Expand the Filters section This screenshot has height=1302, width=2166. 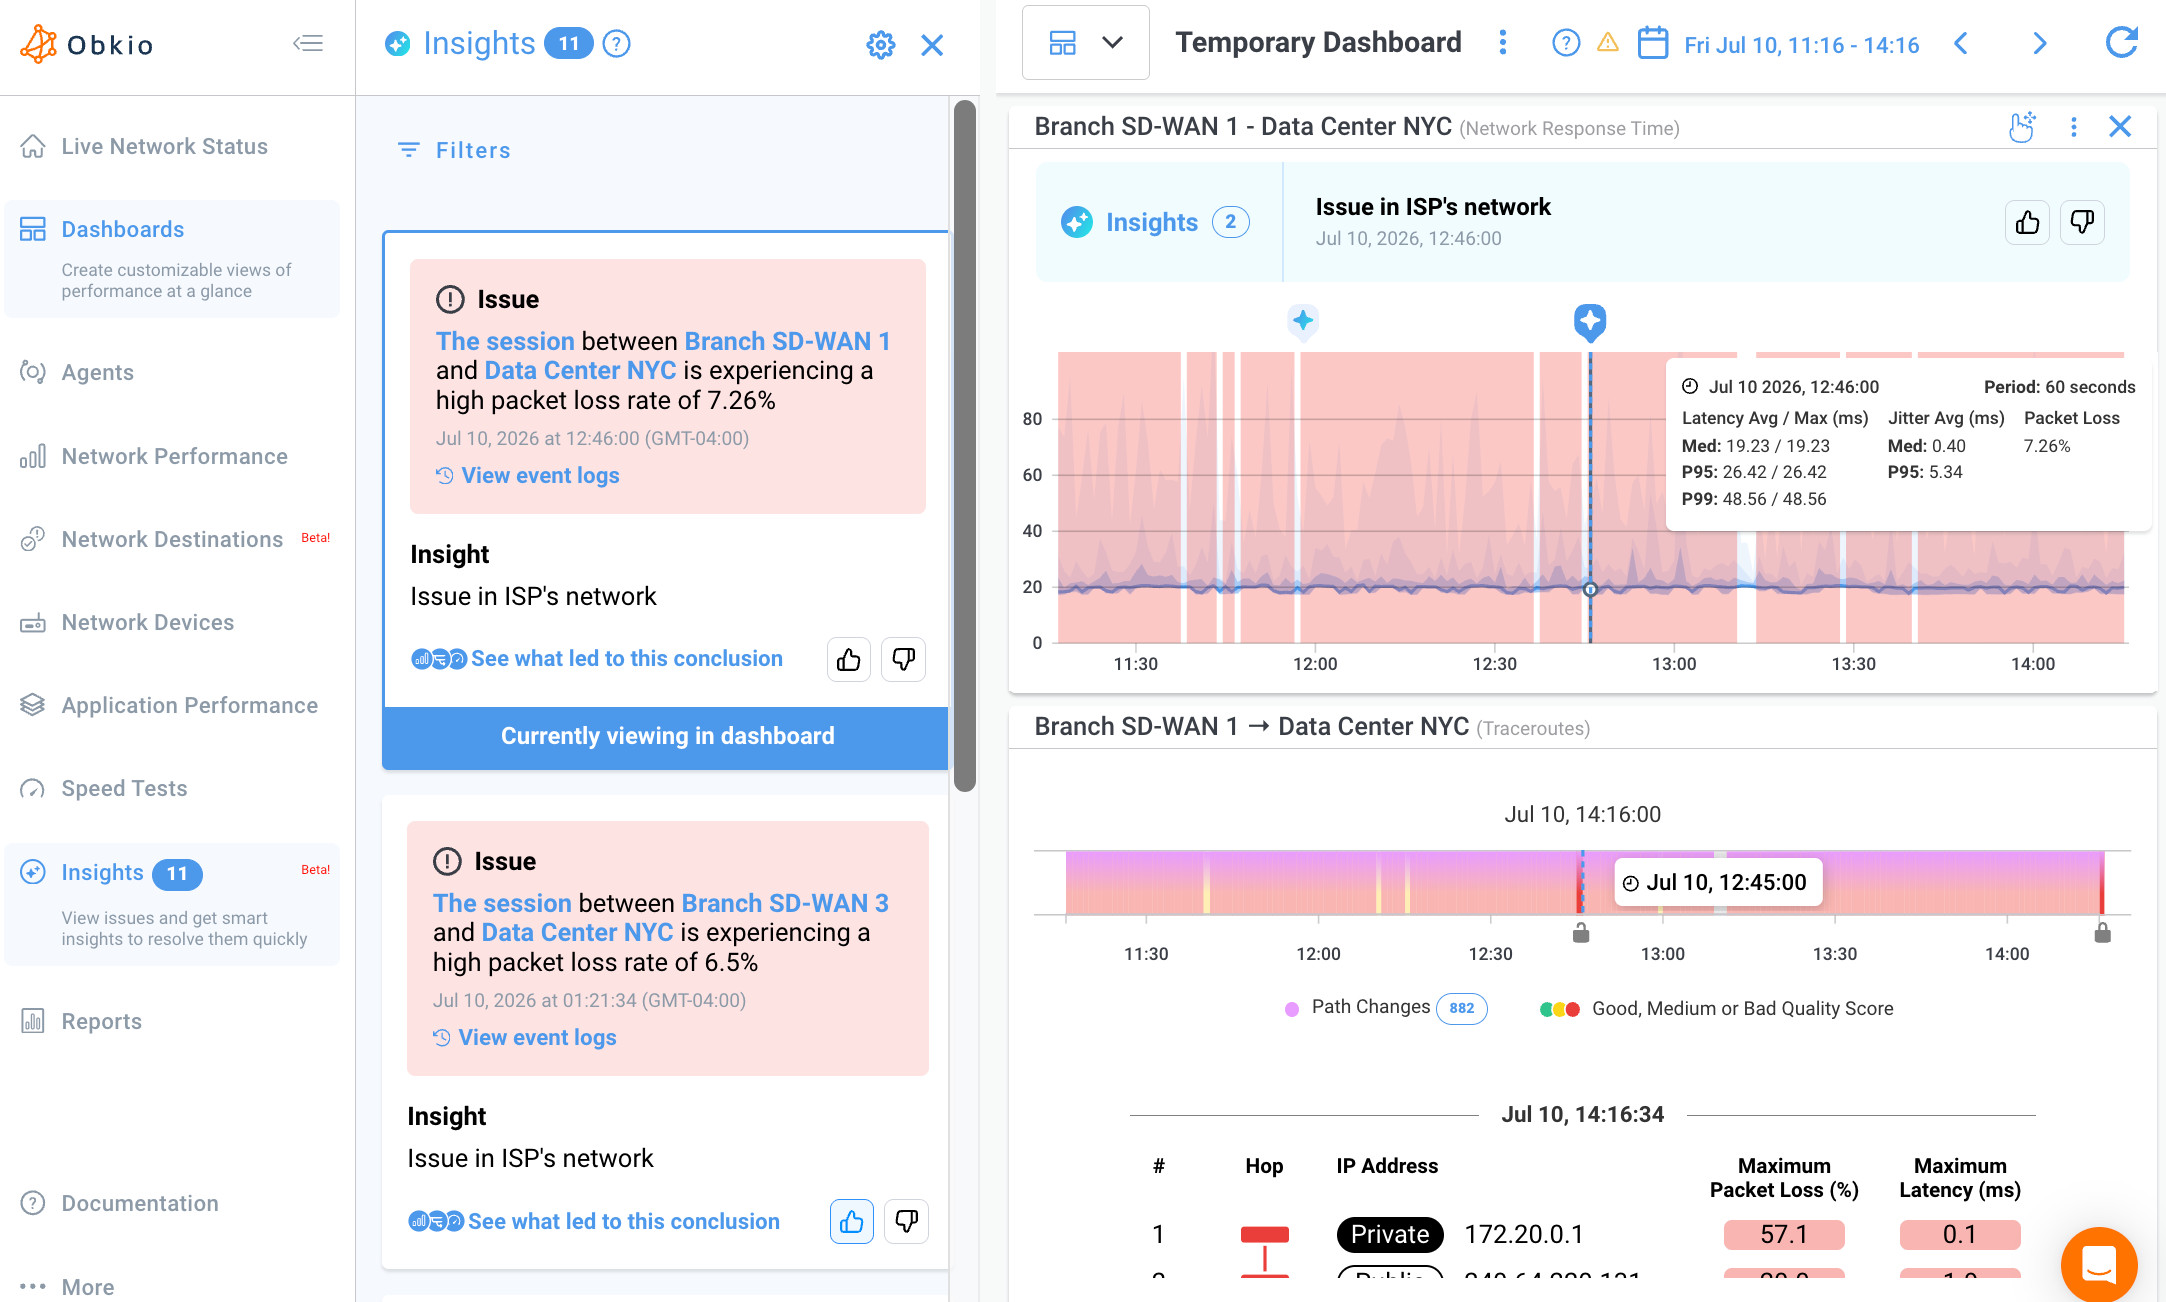coord(455,150)
